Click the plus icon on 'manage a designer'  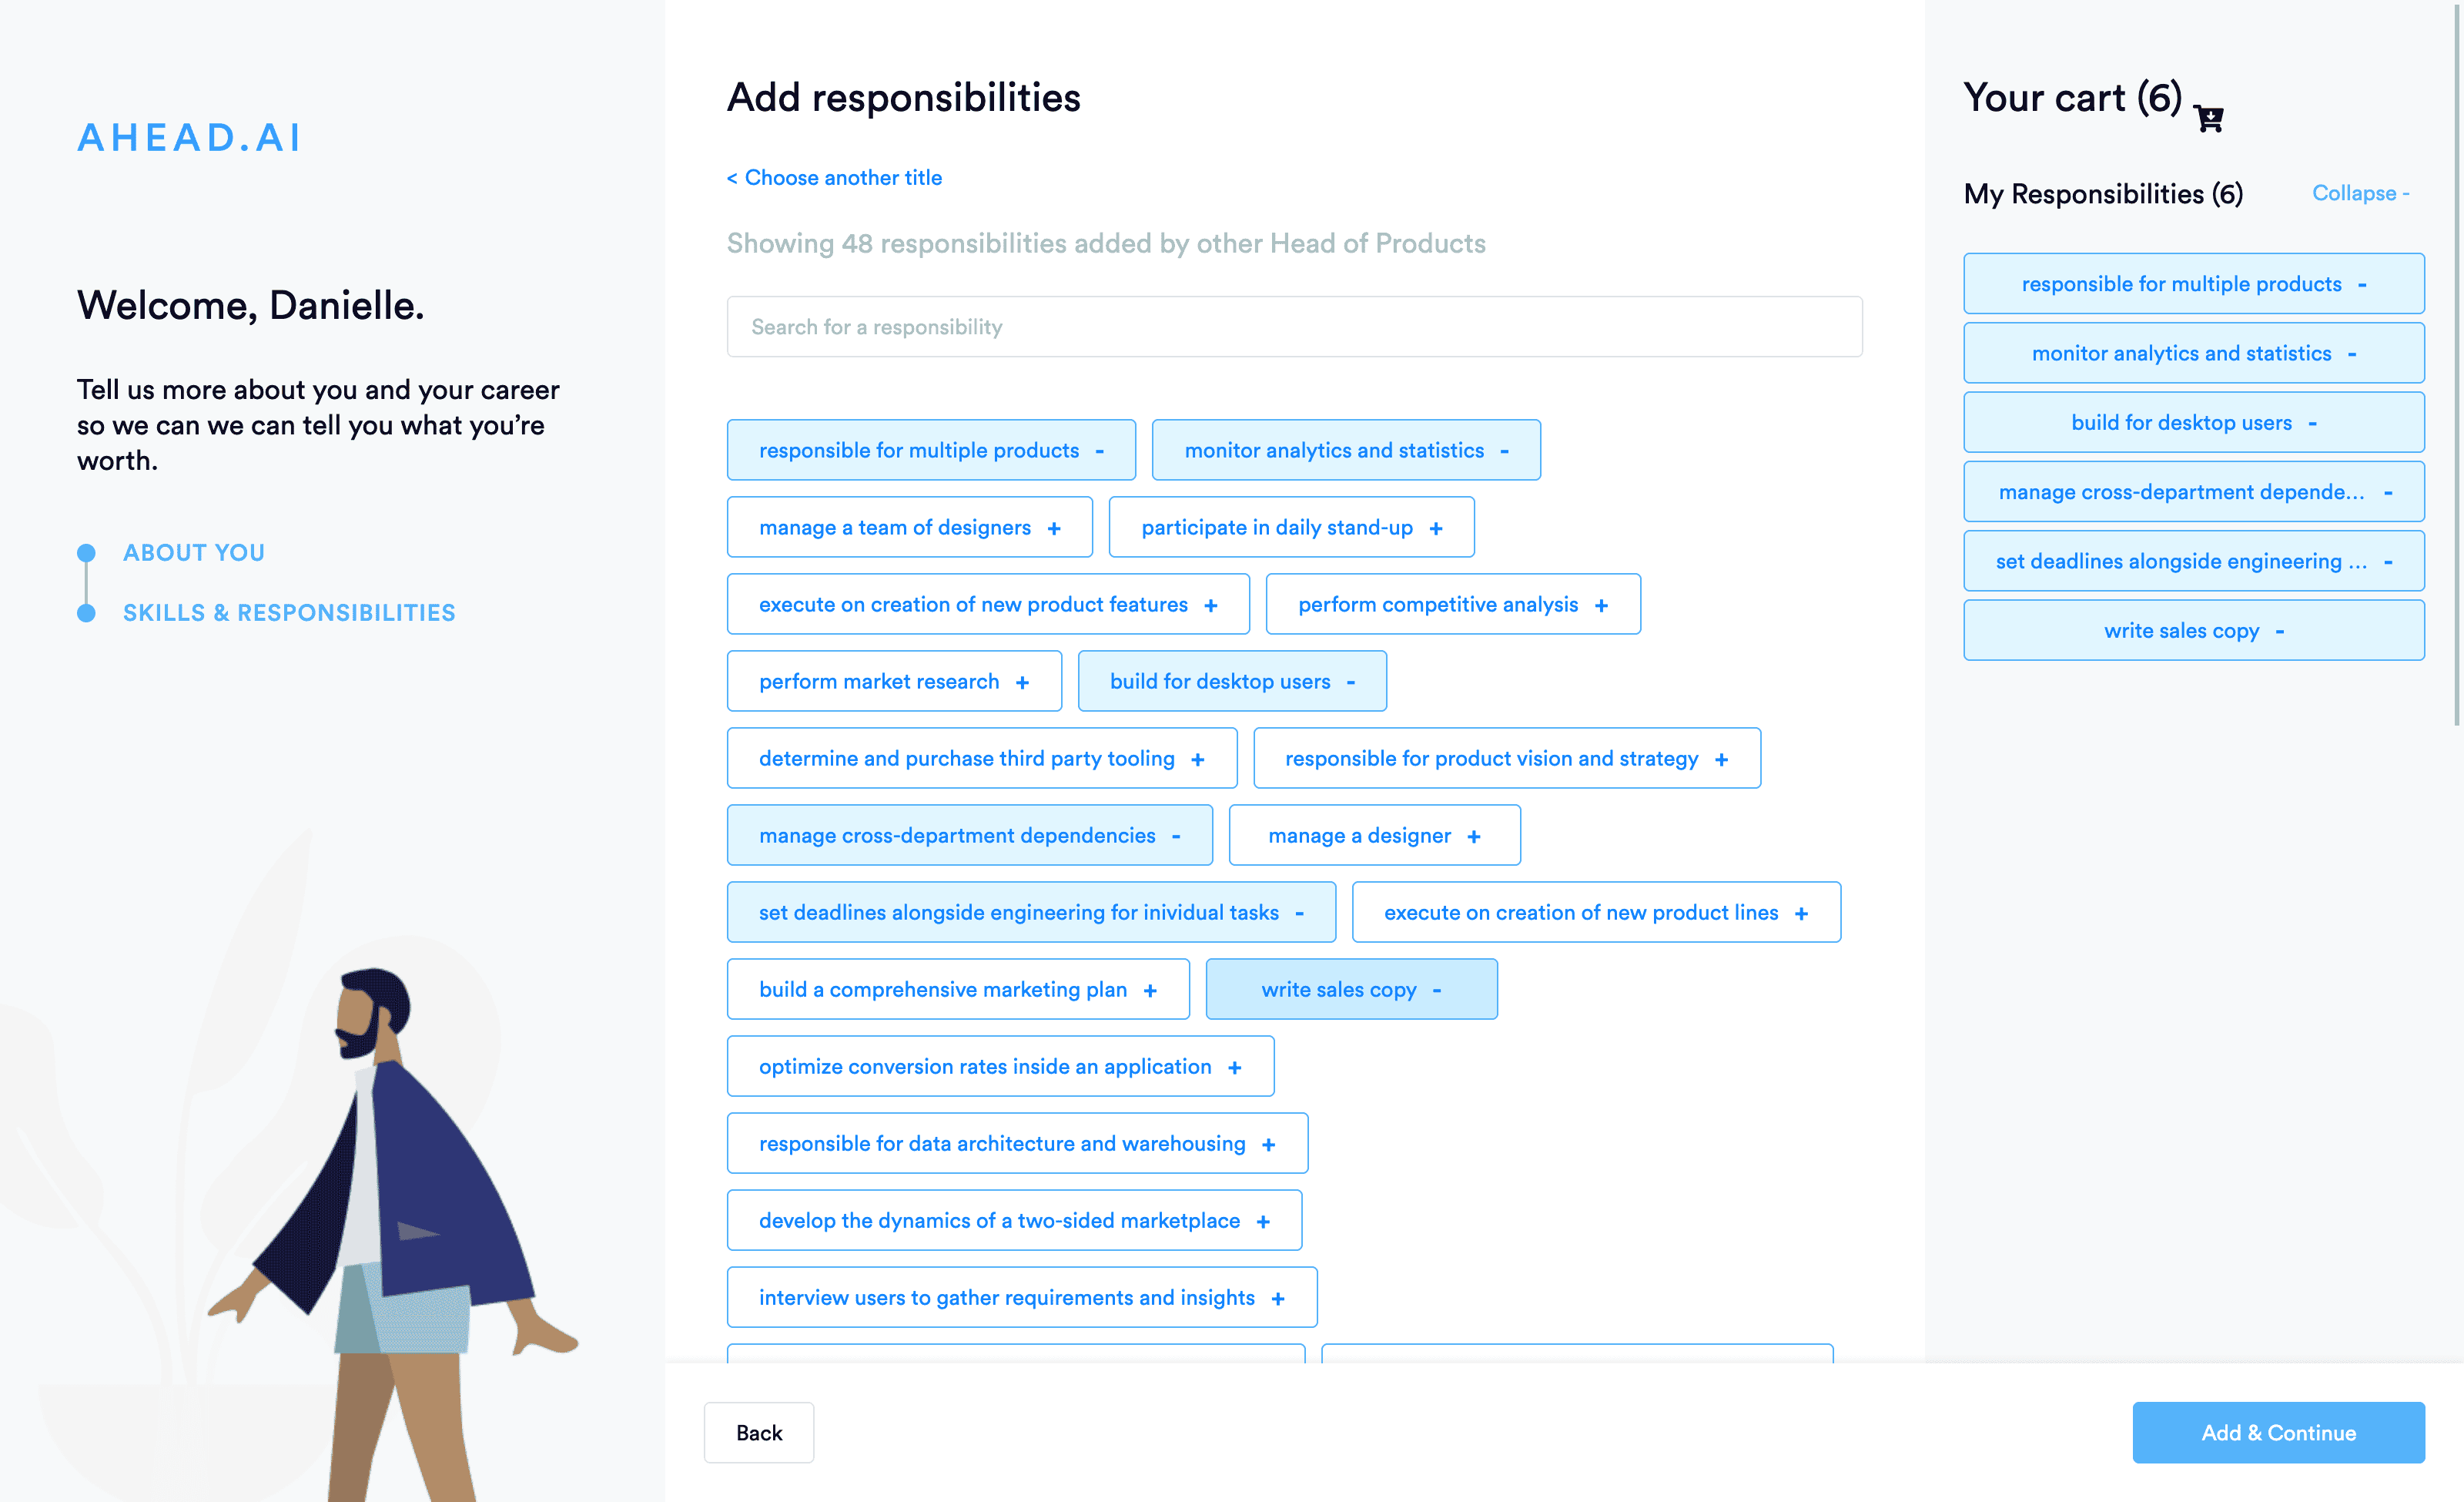tap(1473, 836)
